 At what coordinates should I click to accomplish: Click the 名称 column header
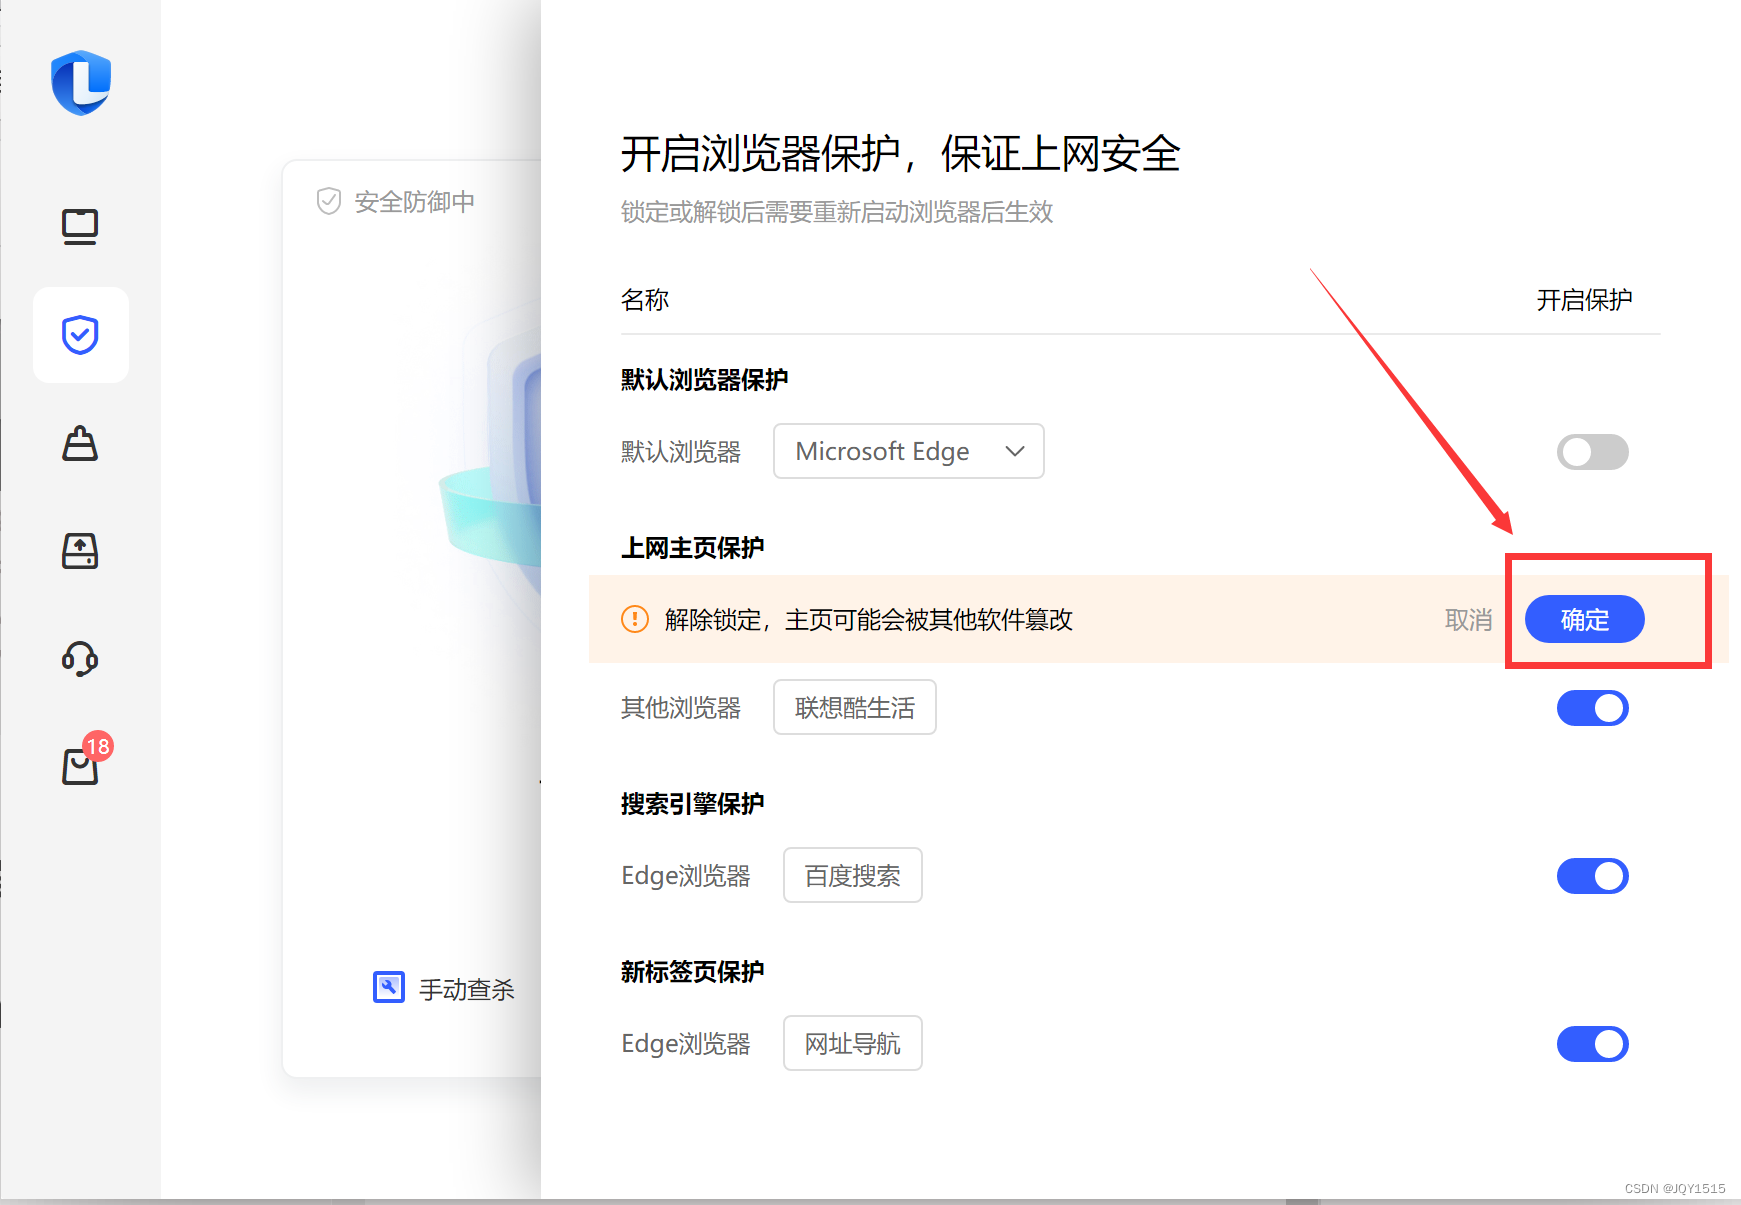coord(645,300)
